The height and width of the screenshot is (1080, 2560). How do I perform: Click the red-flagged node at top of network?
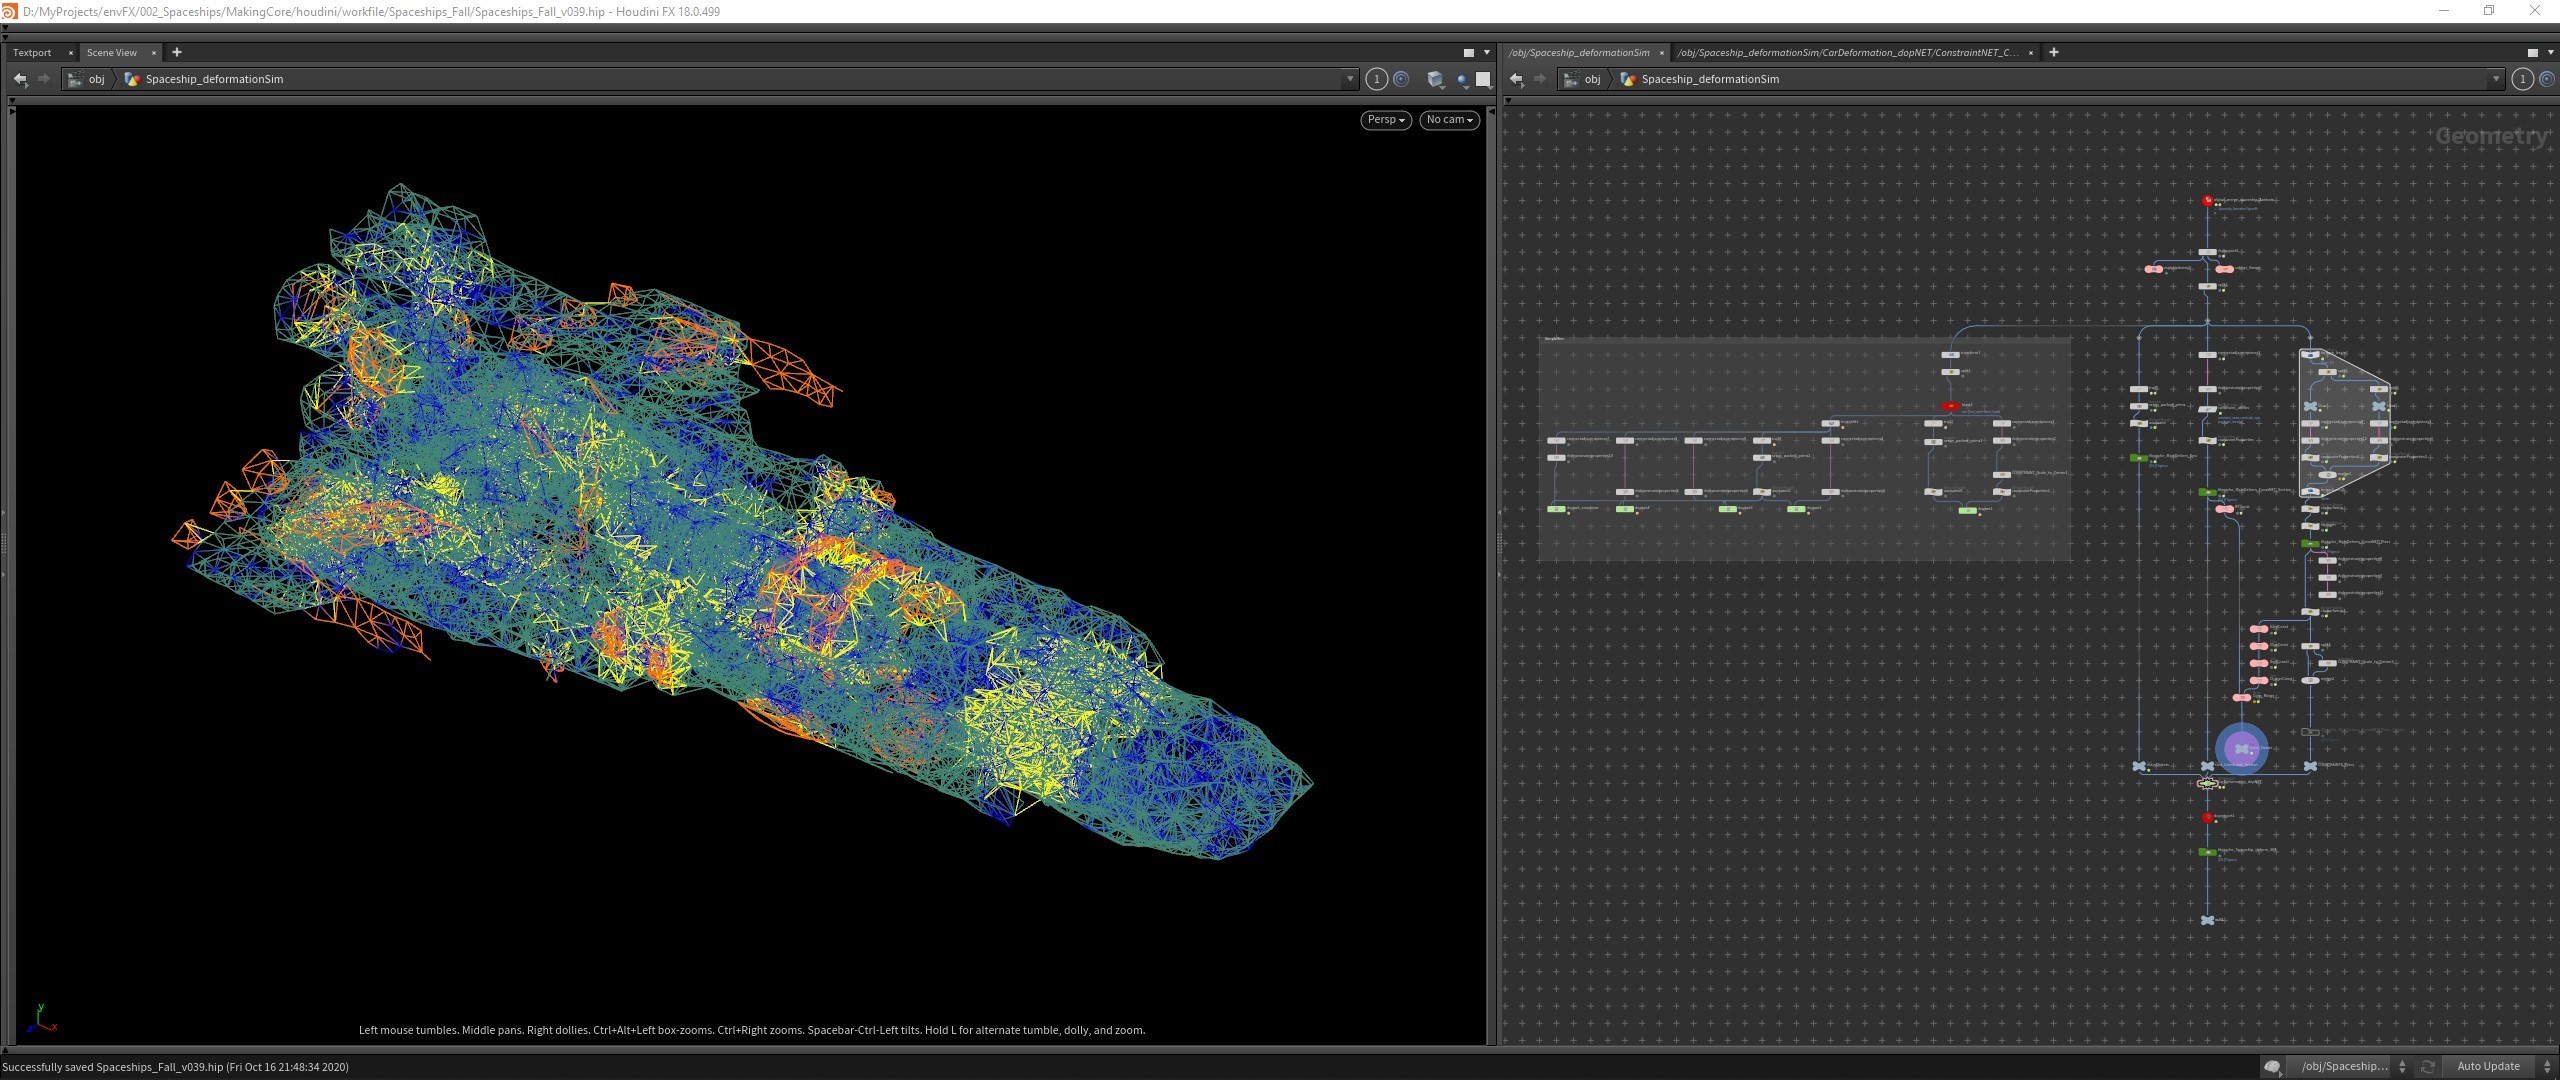2207,201
